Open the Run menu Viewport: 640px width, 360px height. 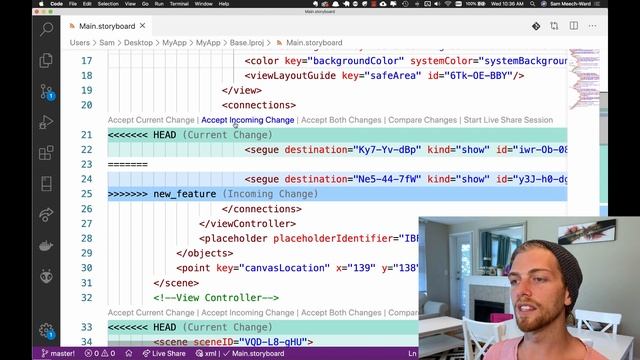click(x=159, y=4)
